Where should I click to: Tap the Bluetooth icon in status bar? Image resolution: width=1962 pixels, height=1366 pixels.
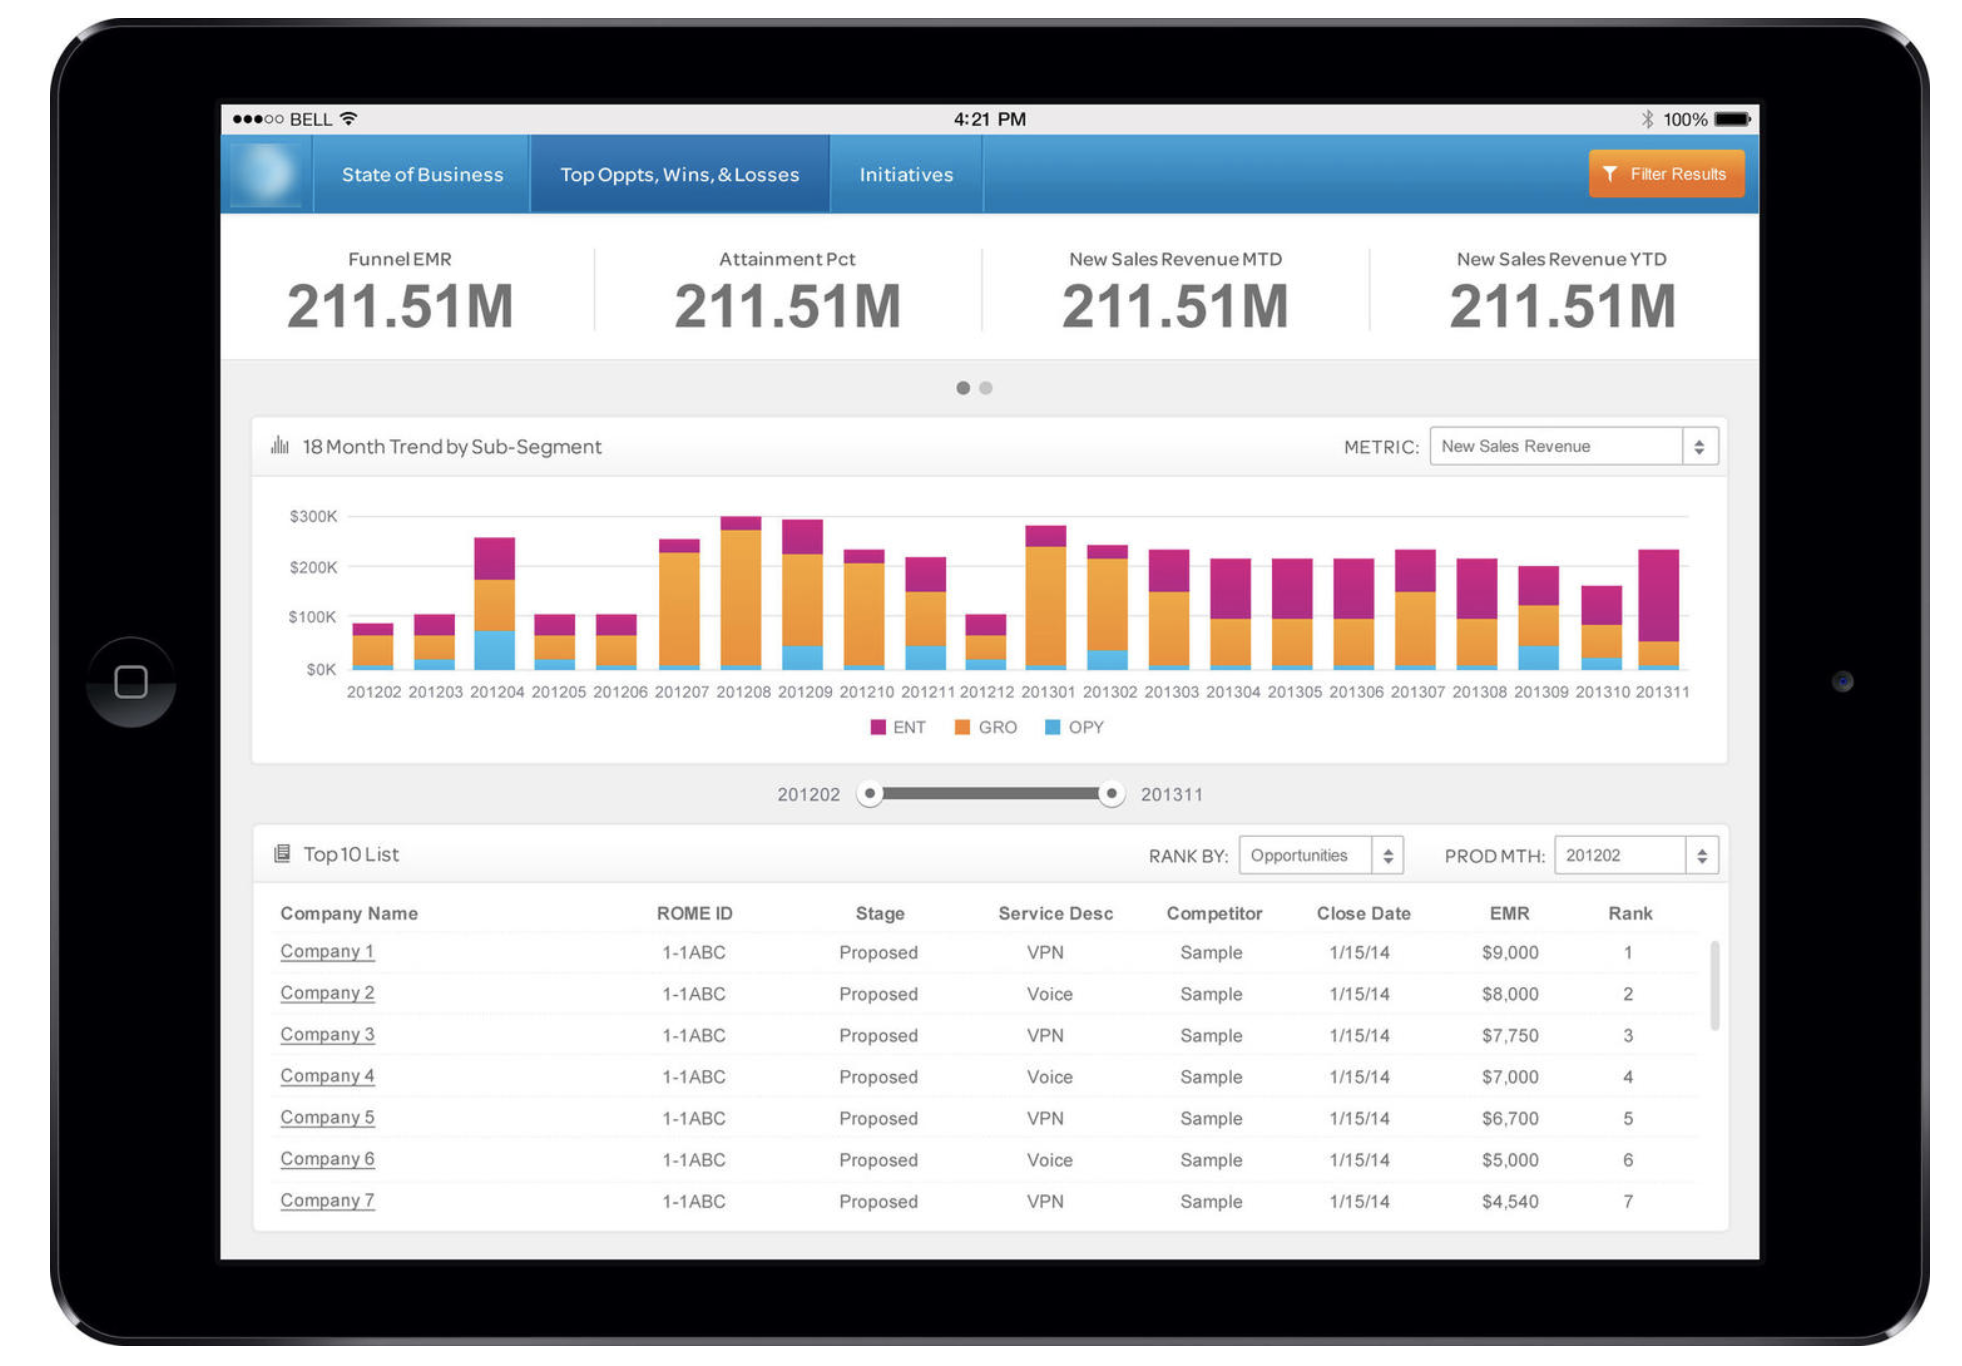point(1647,119)
